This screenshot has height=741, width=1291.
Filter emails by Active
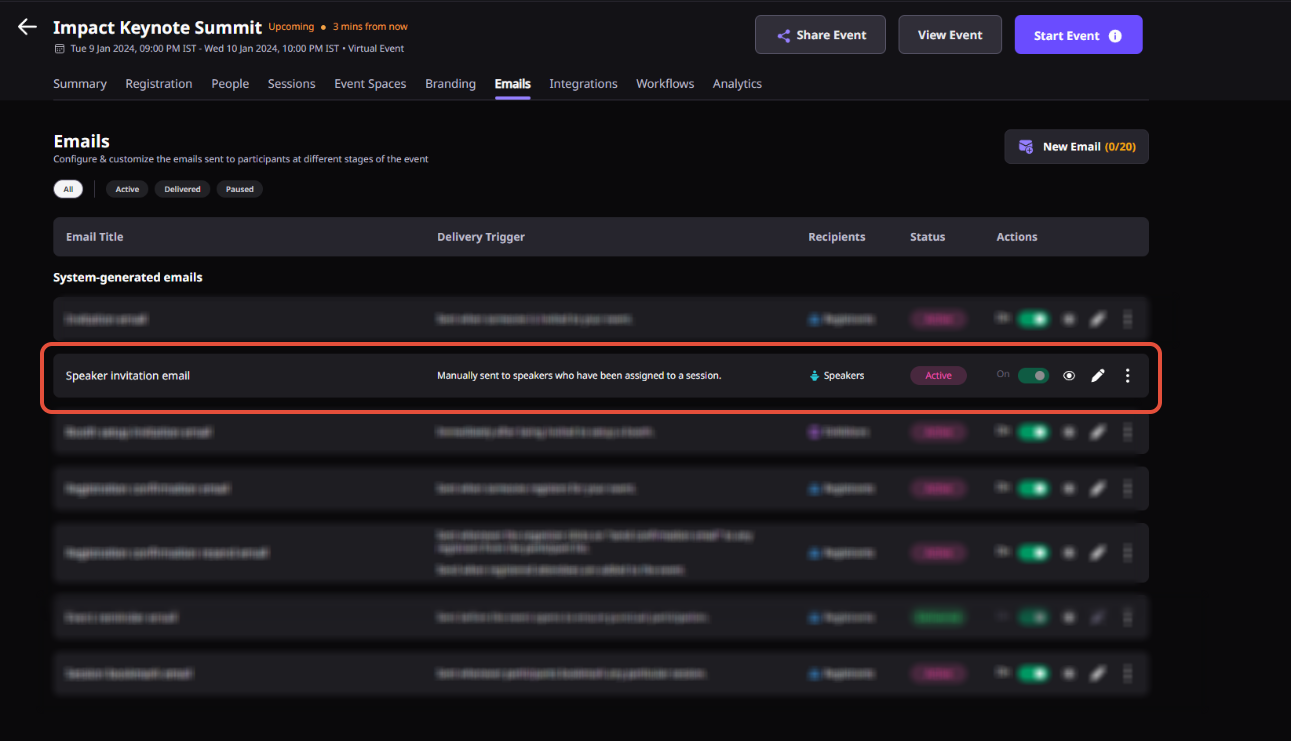pyautogui.click(x=127, y=189)
